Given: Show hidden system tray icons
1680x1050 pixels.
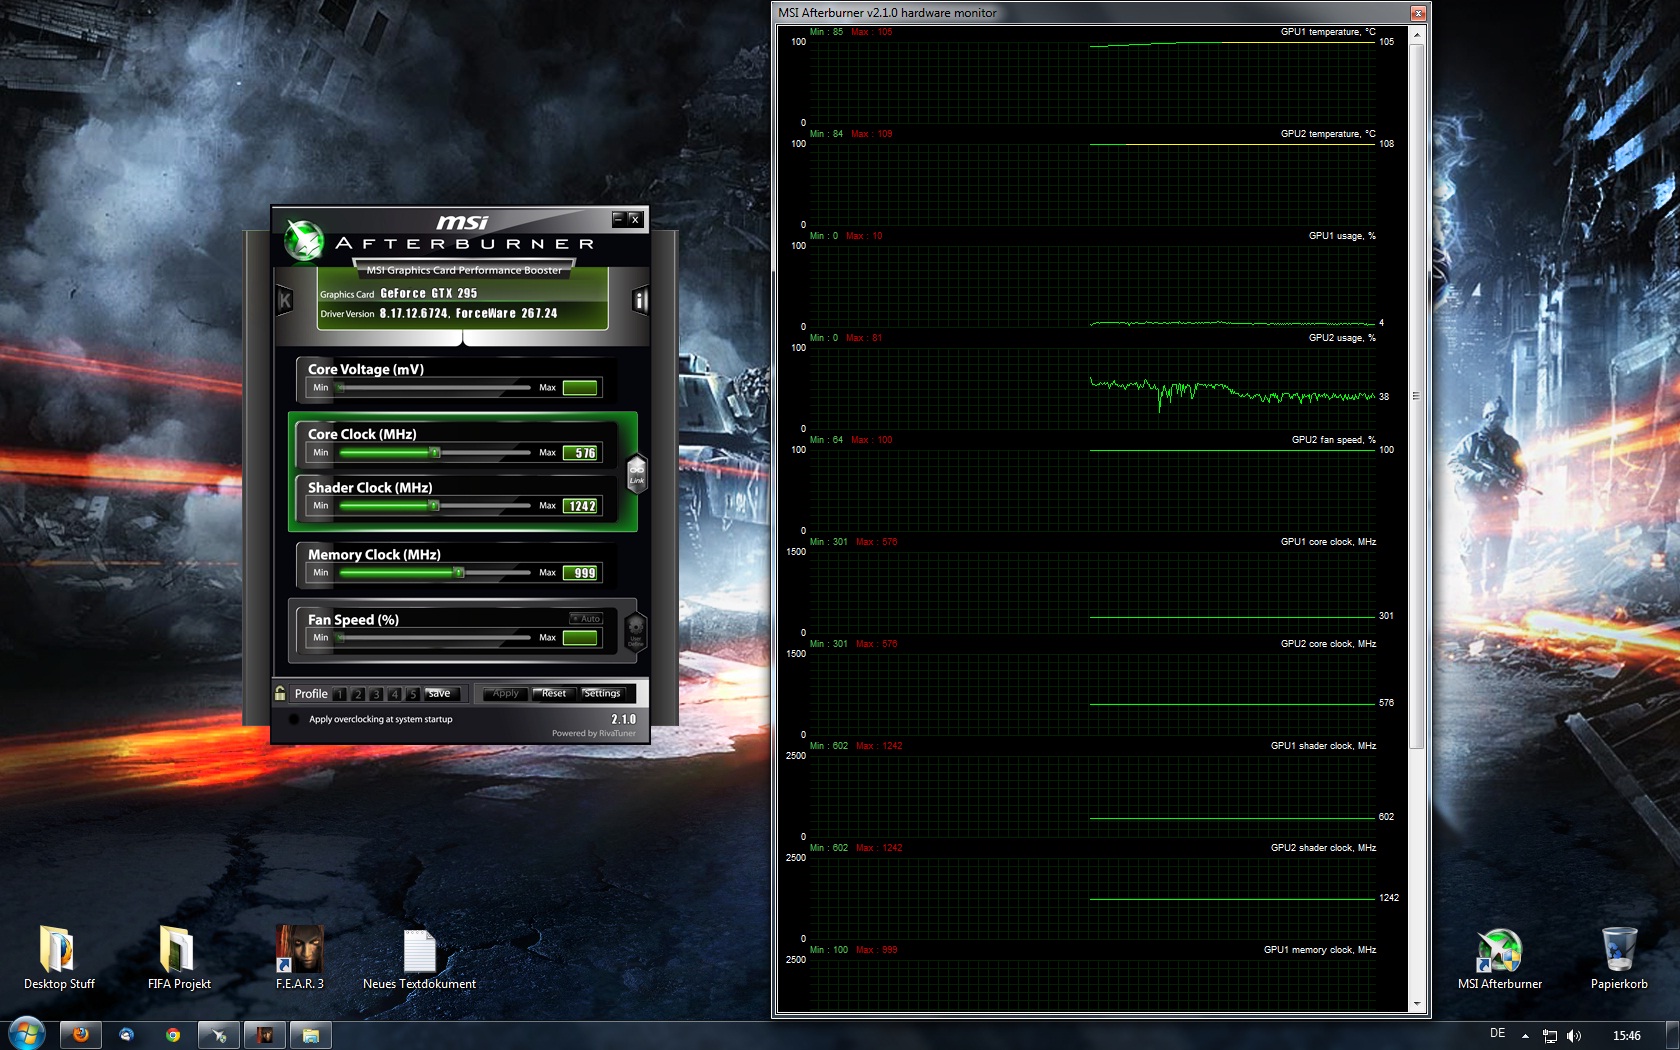Looking at the screenshot, I should (1525, 1036).
